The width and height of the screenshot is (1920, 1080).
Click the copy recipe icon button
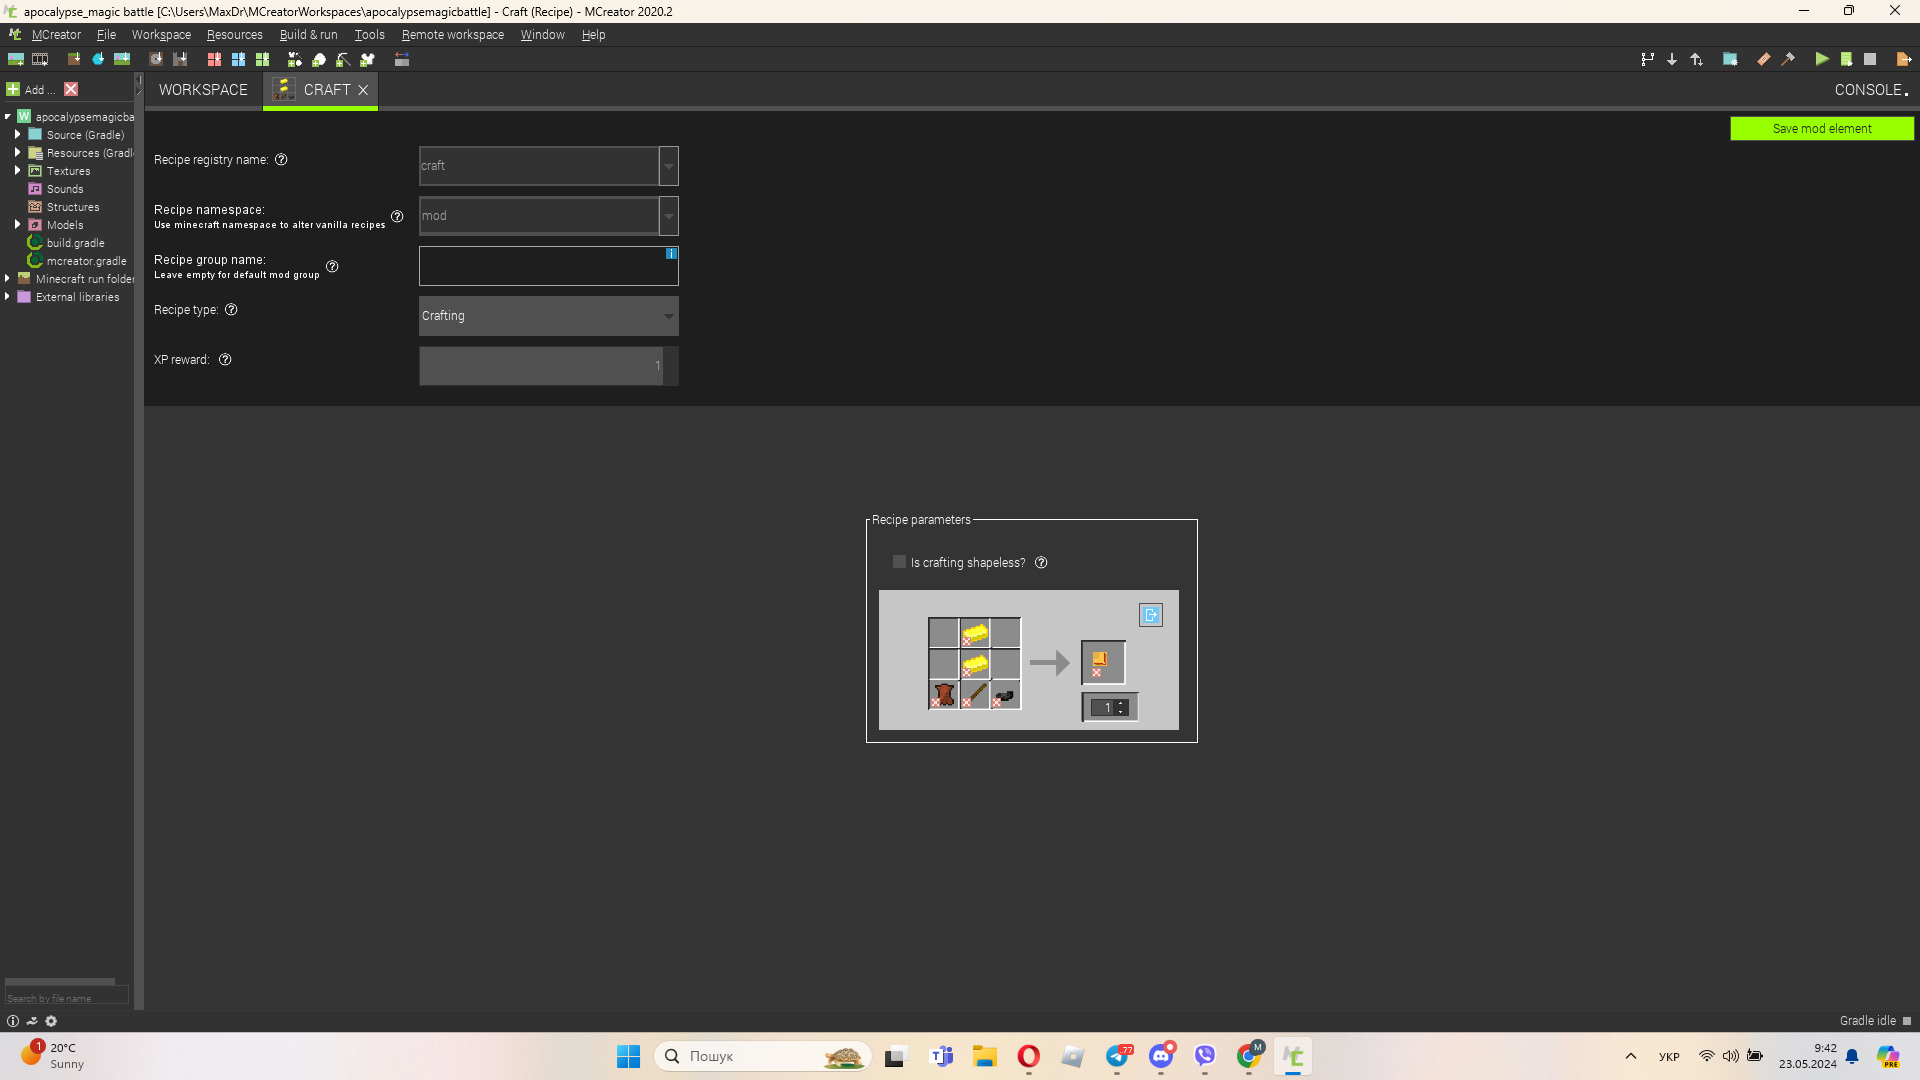coord(1151,615)
